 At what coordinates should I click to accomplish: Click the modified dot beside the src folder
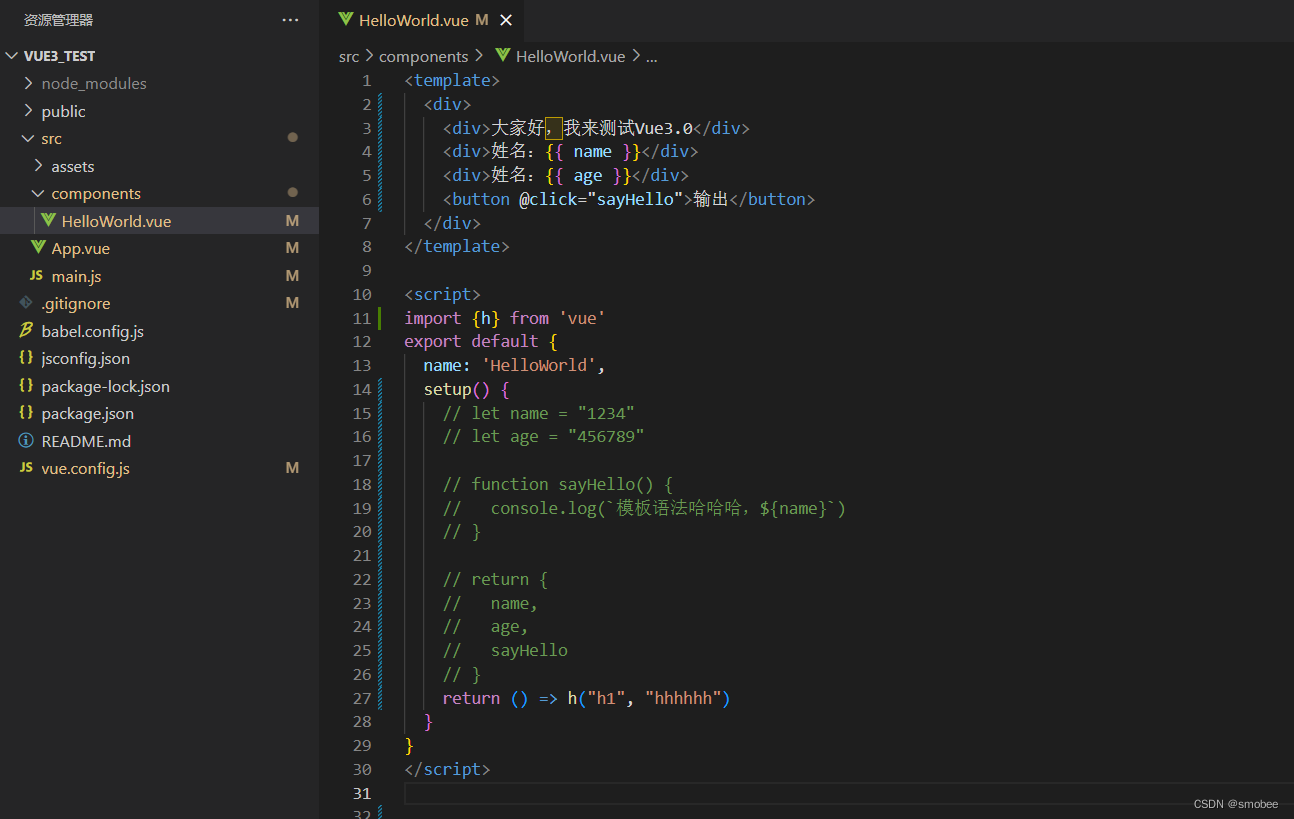(x=292, y=137)
